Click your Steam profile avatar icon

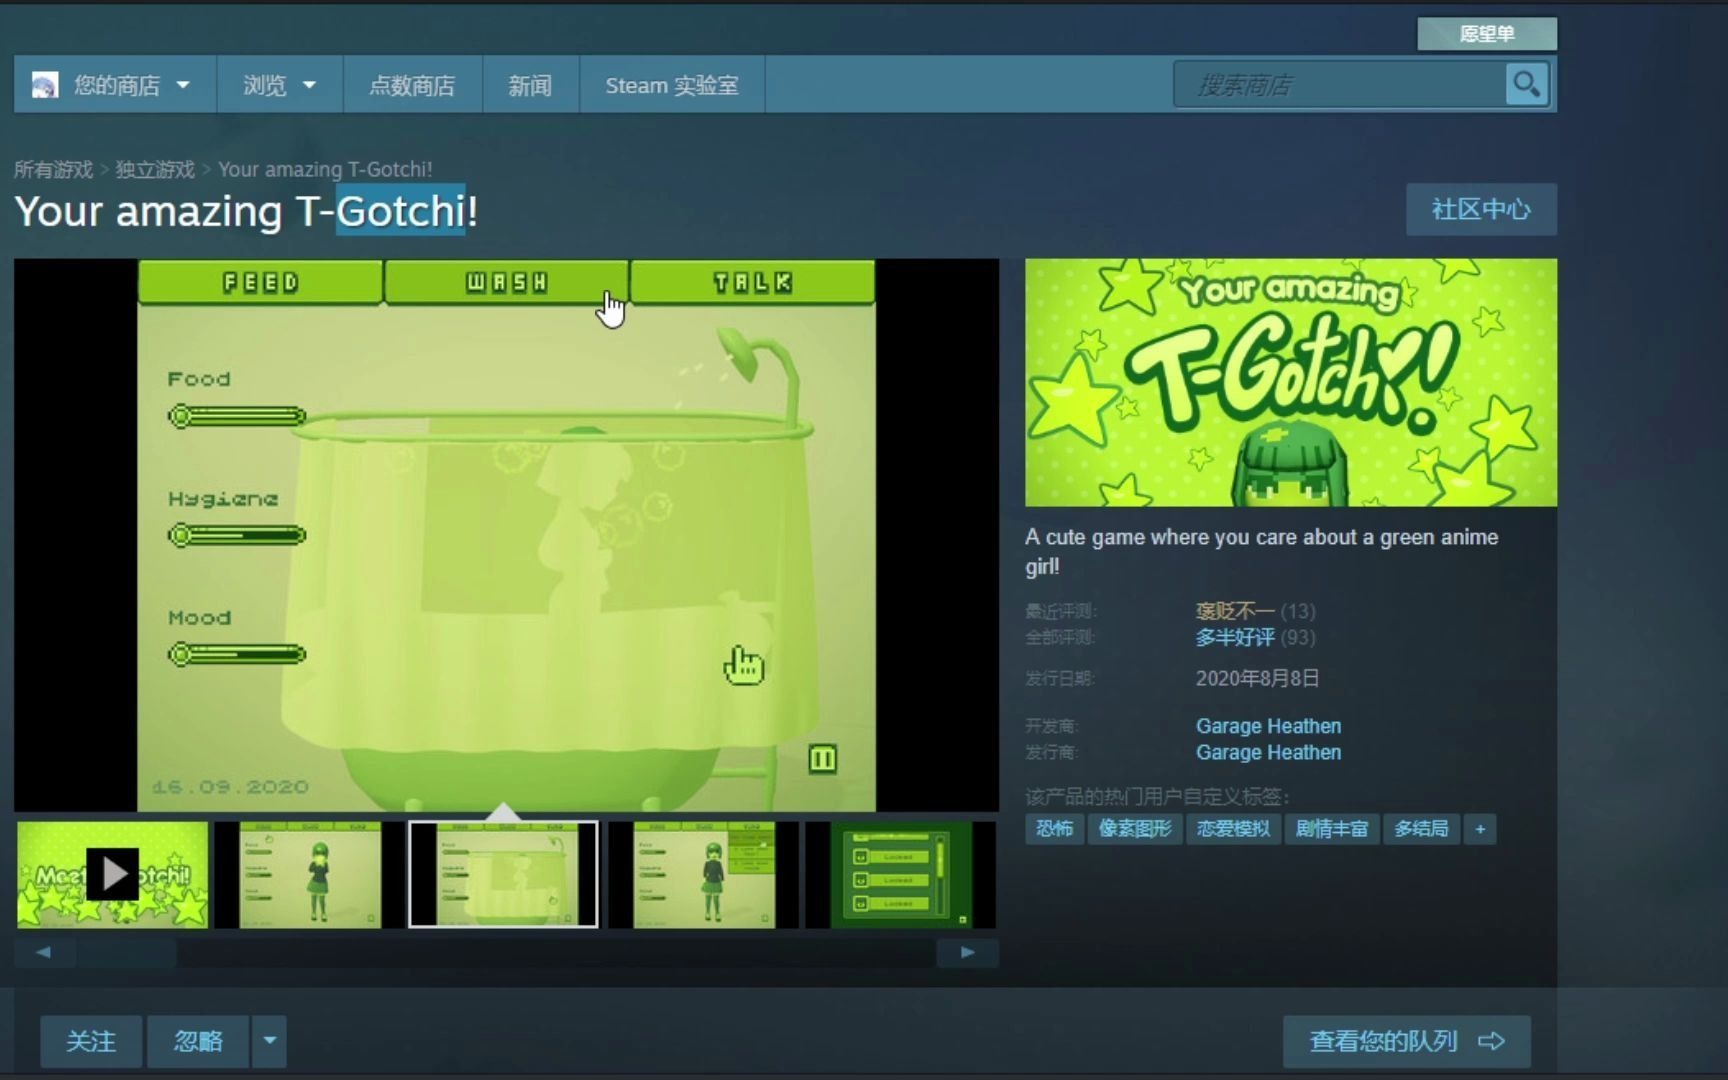coord(42,84)
